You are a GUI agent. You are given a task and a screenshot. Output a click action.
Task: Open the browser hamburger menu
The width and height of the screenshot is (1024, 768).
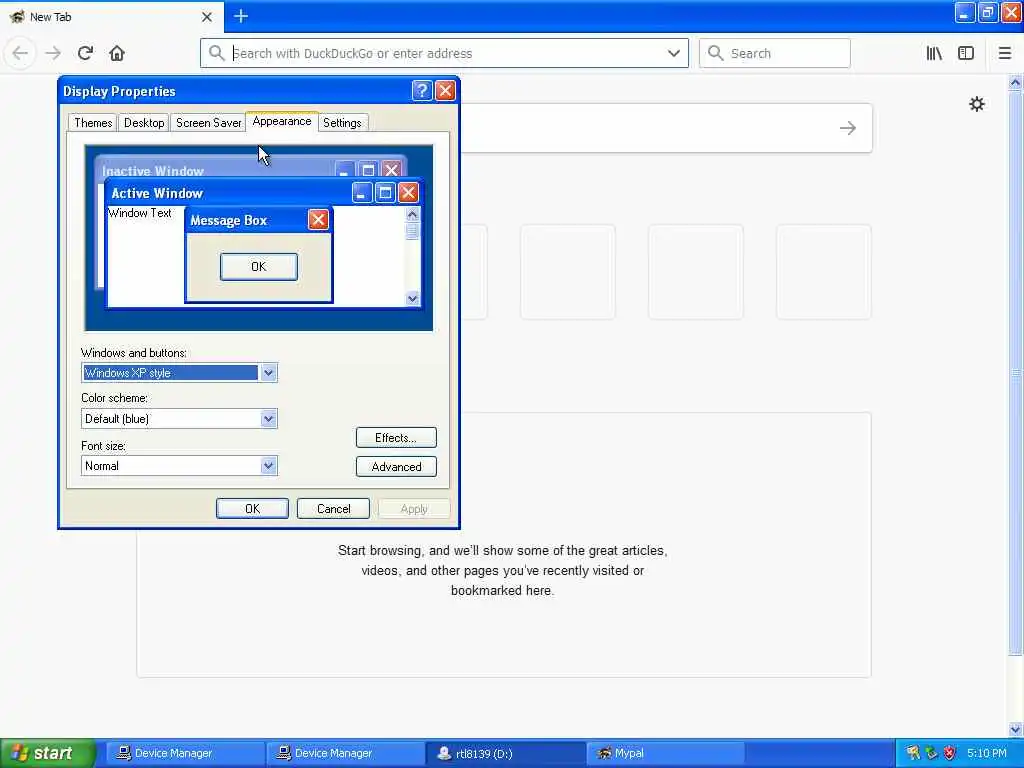pyautogui.click(x=1004, y=53)
